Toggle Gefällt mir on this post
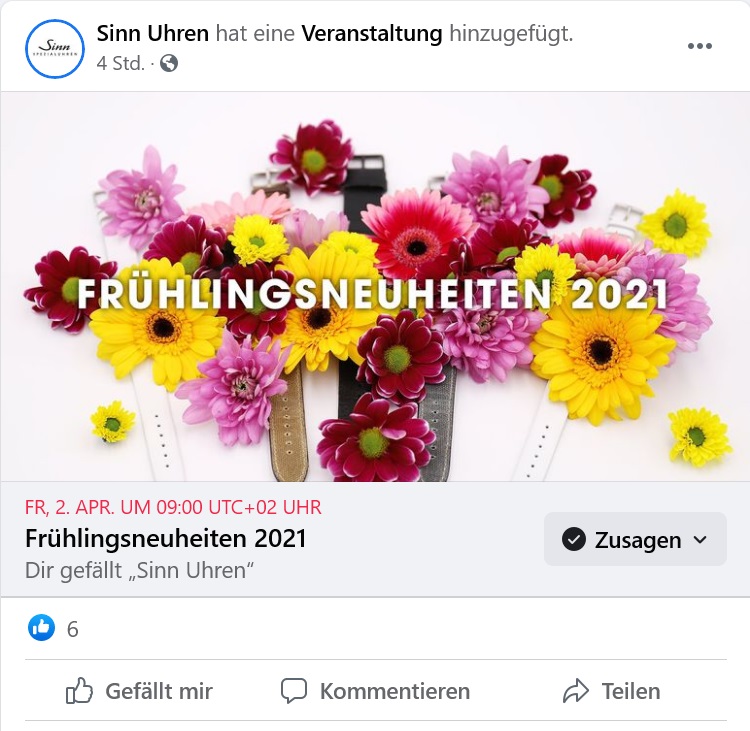Image resolution: width=750 pixels, height=731 pixels. tap(139, 691)
